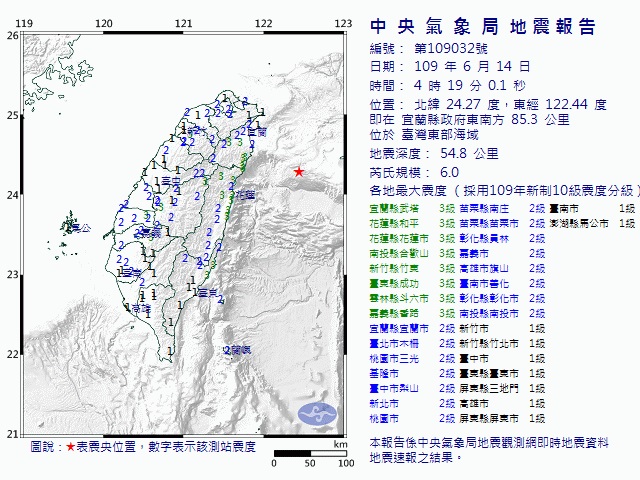Click the 花蓮 label on the map
Image resolution: width=640 pixels, height=480 pixels.
pos(245,195)
